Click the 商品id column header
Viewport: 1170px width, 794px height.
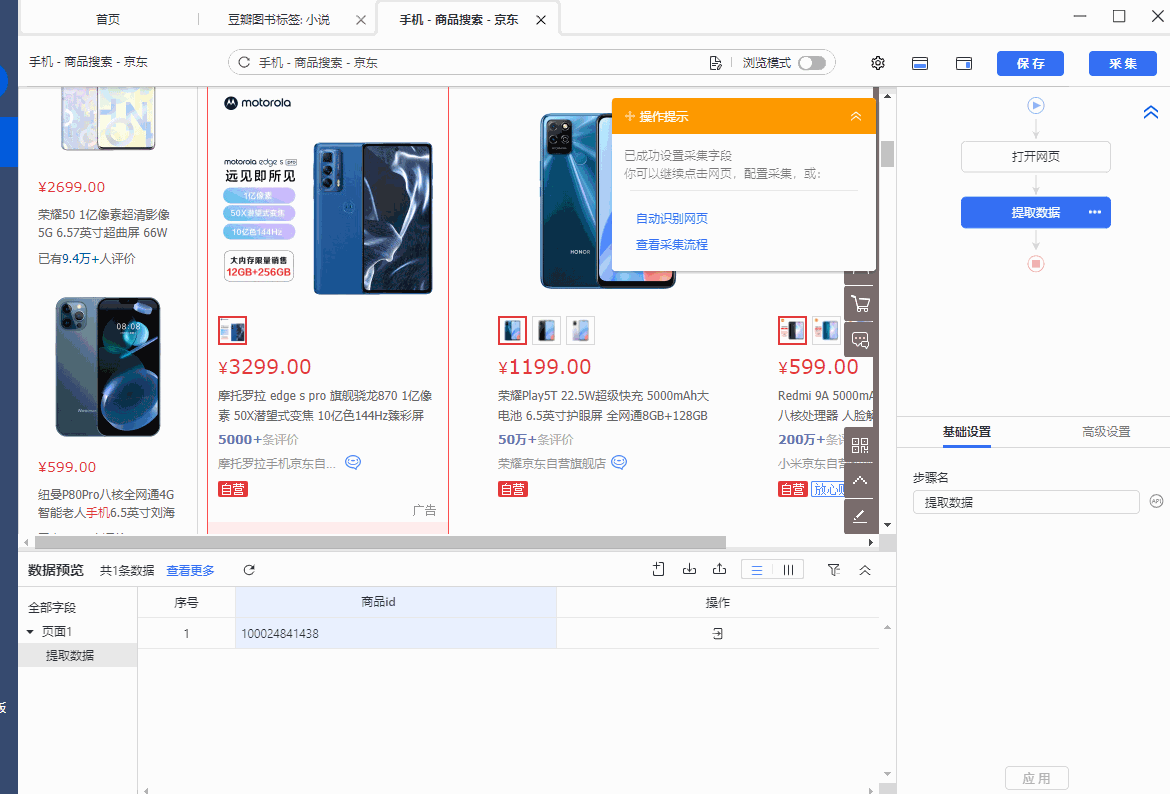tap(395, 602)
